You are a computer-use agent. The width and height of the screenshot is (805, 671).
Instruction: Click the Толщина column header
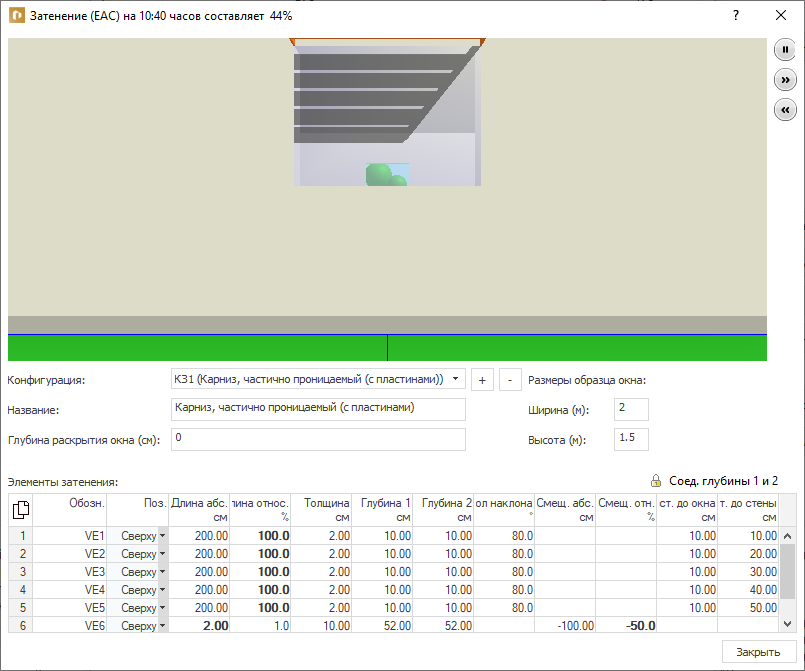[x=321, y=510]
